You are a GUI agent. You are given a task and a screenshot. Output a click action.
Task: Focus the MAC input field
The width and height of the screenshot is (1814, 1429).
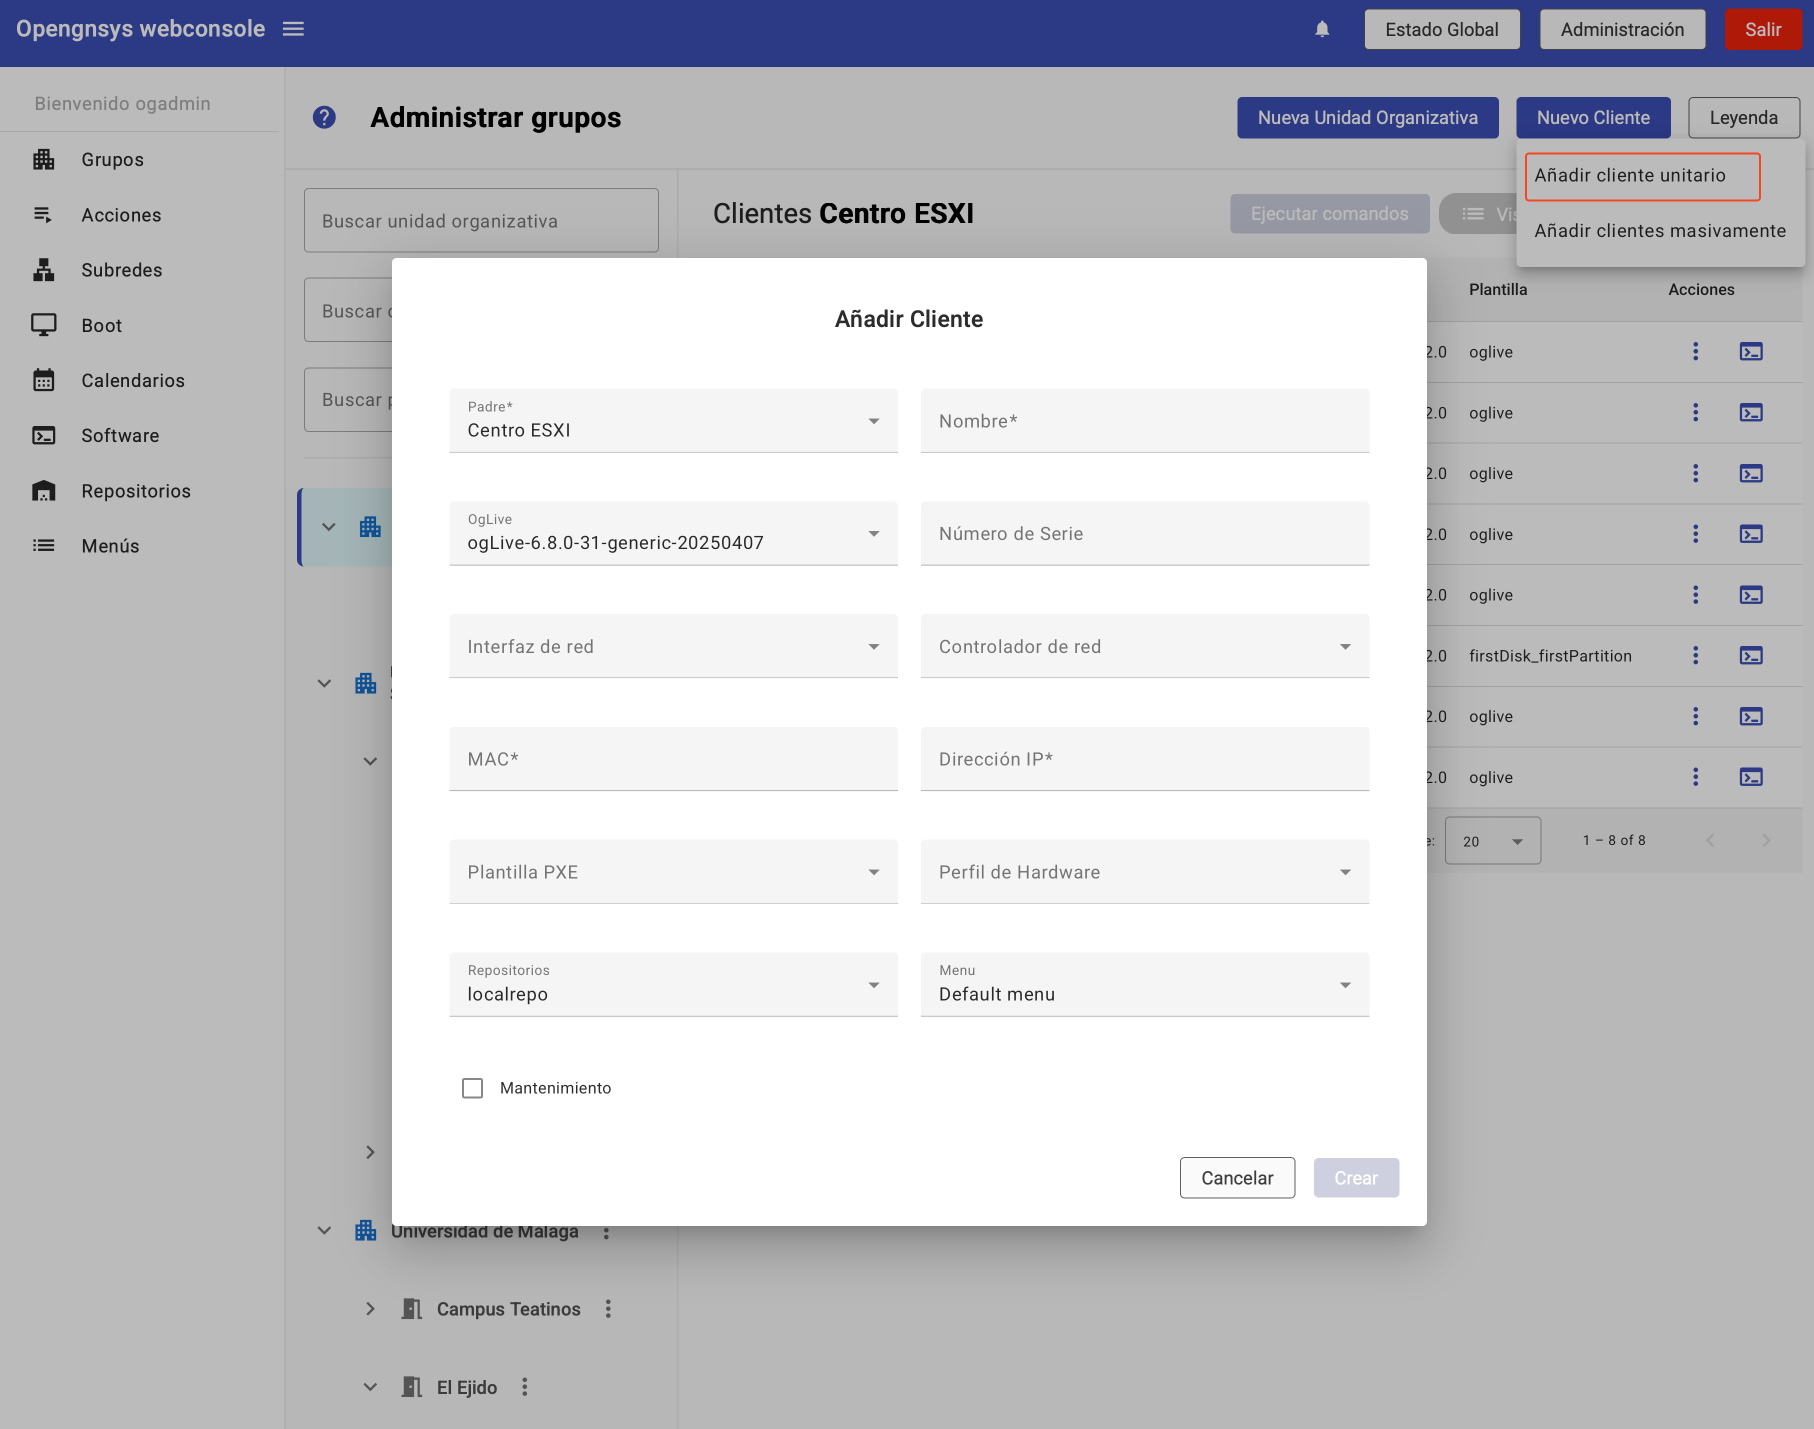pyautogui.click(x=673, y=760)
